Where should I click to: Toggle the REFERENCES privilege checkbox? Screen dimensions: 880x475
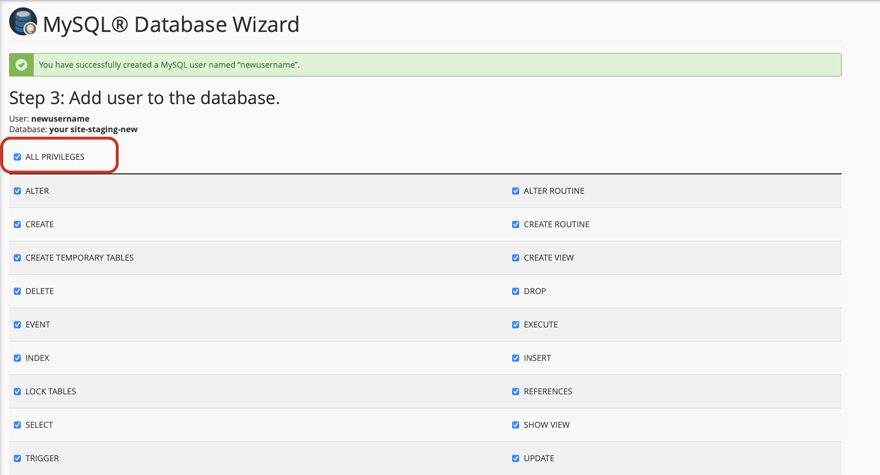(515, 391)
